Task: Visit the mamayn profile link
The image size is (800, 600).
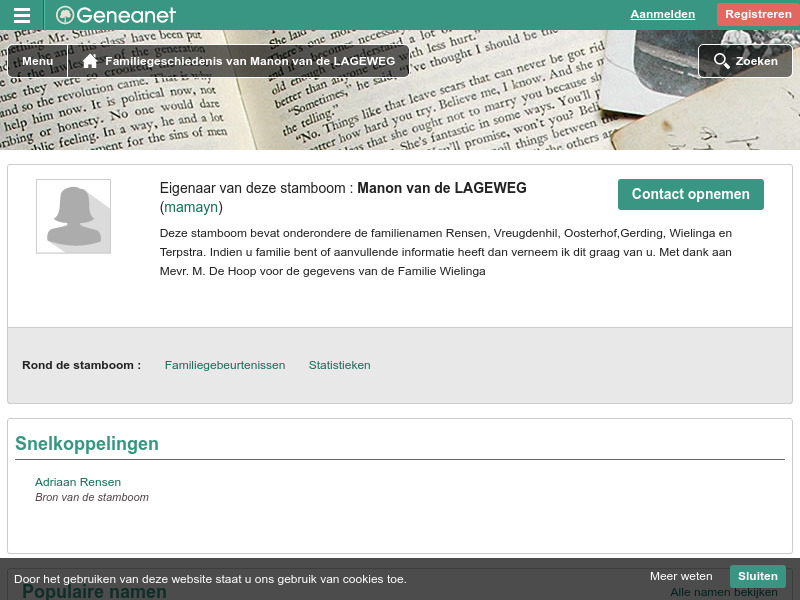Action: tap(191, 207)
